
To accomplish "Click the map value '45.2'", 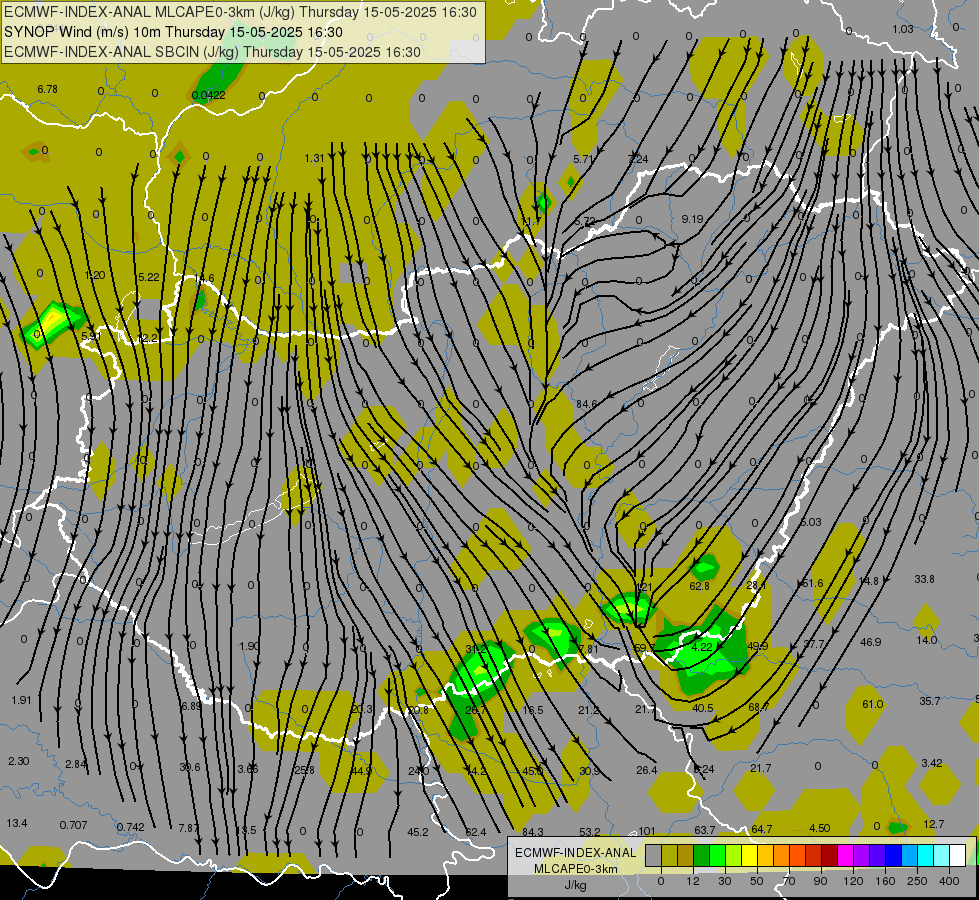I will (x=418, y=832).
